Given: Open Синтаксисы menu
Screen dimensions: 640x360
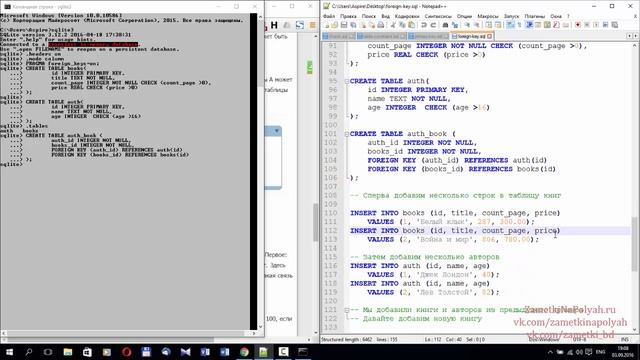Looking at the screenshot, I should point(438,16).
